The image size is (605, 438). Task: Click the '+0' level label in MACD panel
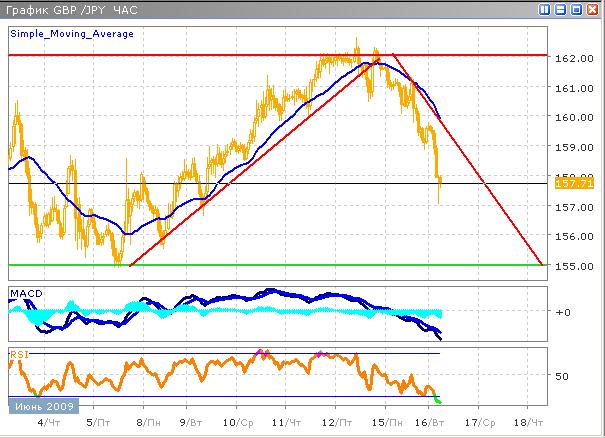coord(564,312)
